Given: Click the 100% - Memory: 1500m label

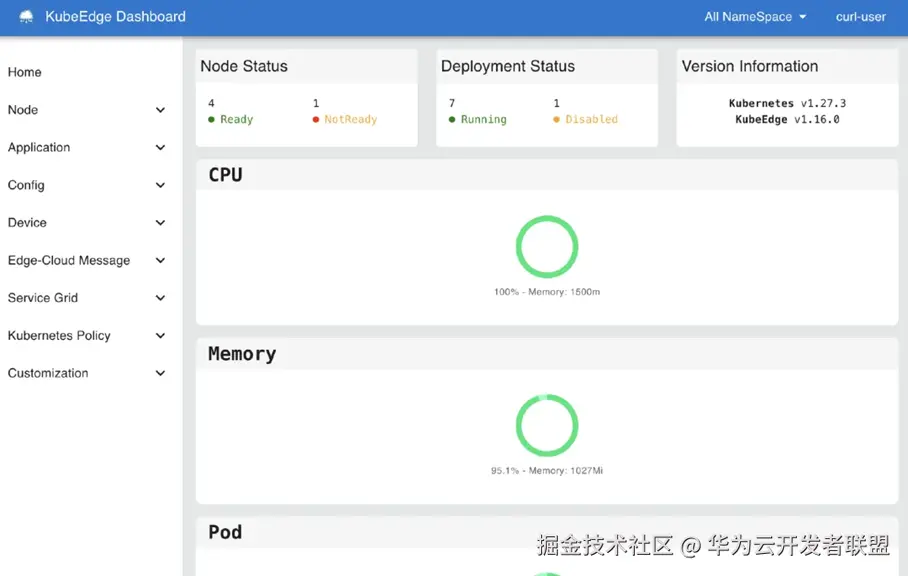Looking at the screenshot, I should click(x=547, y=292).
